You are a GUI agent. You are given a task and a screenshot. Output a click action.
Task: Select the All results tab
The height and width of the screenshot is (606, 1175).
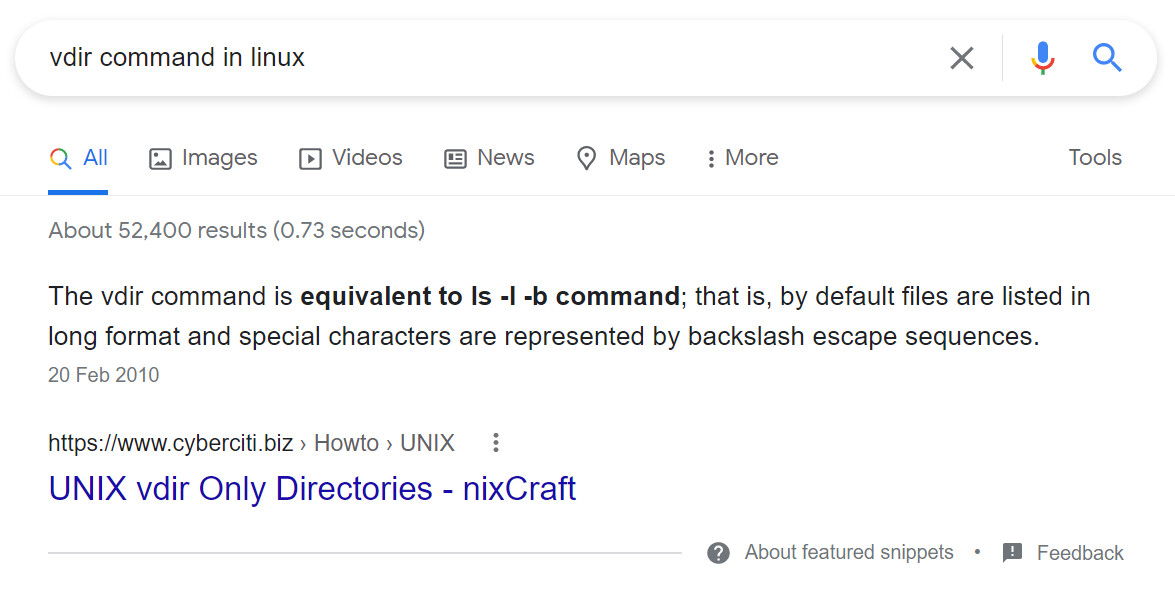(79, 158)
